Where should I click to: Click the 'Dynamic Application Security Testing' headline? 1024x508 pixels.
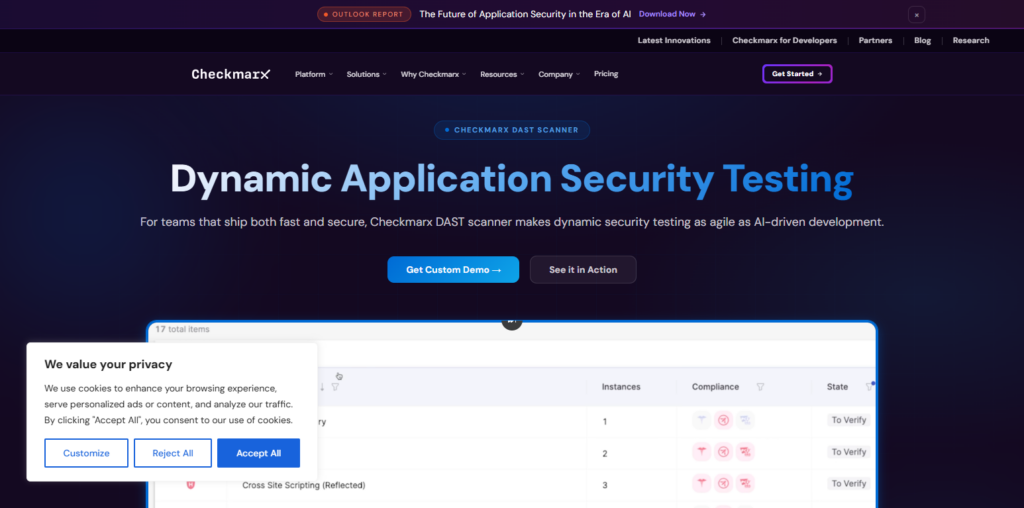pyautogui.click(x=512, y=179)
